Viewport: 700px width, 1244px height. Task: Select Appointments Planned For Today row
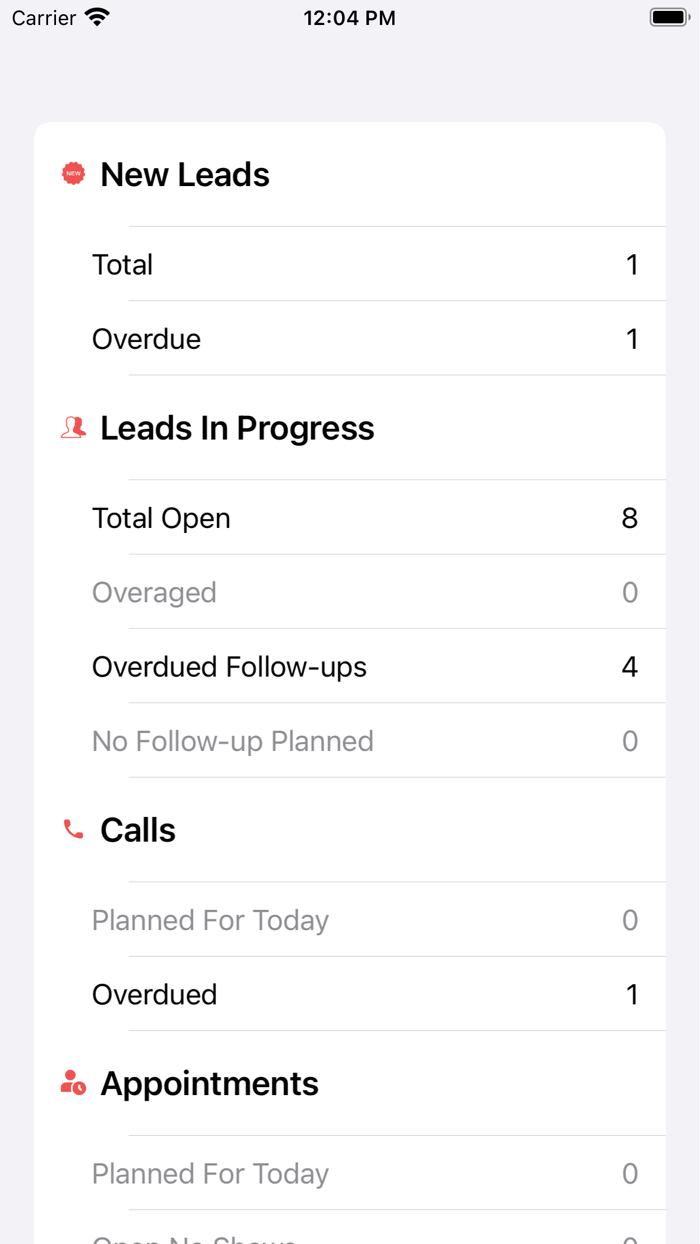(364, 1173)
